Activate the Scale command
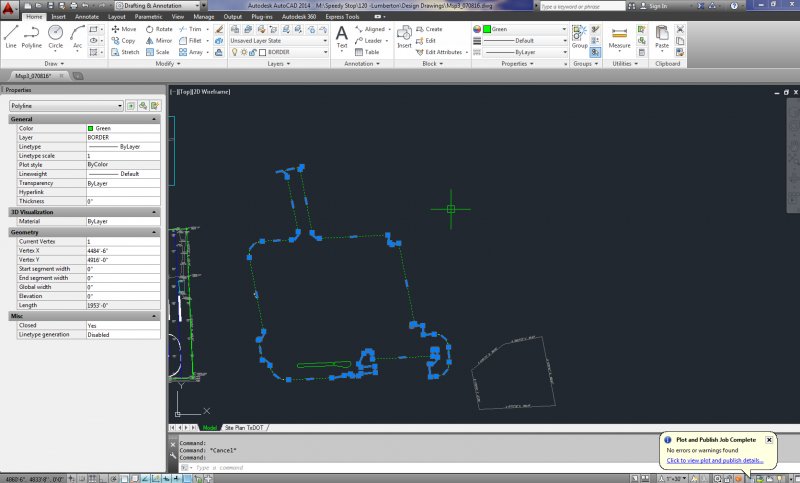The height and width of the screenshot is (483, 800). point(158,52)
